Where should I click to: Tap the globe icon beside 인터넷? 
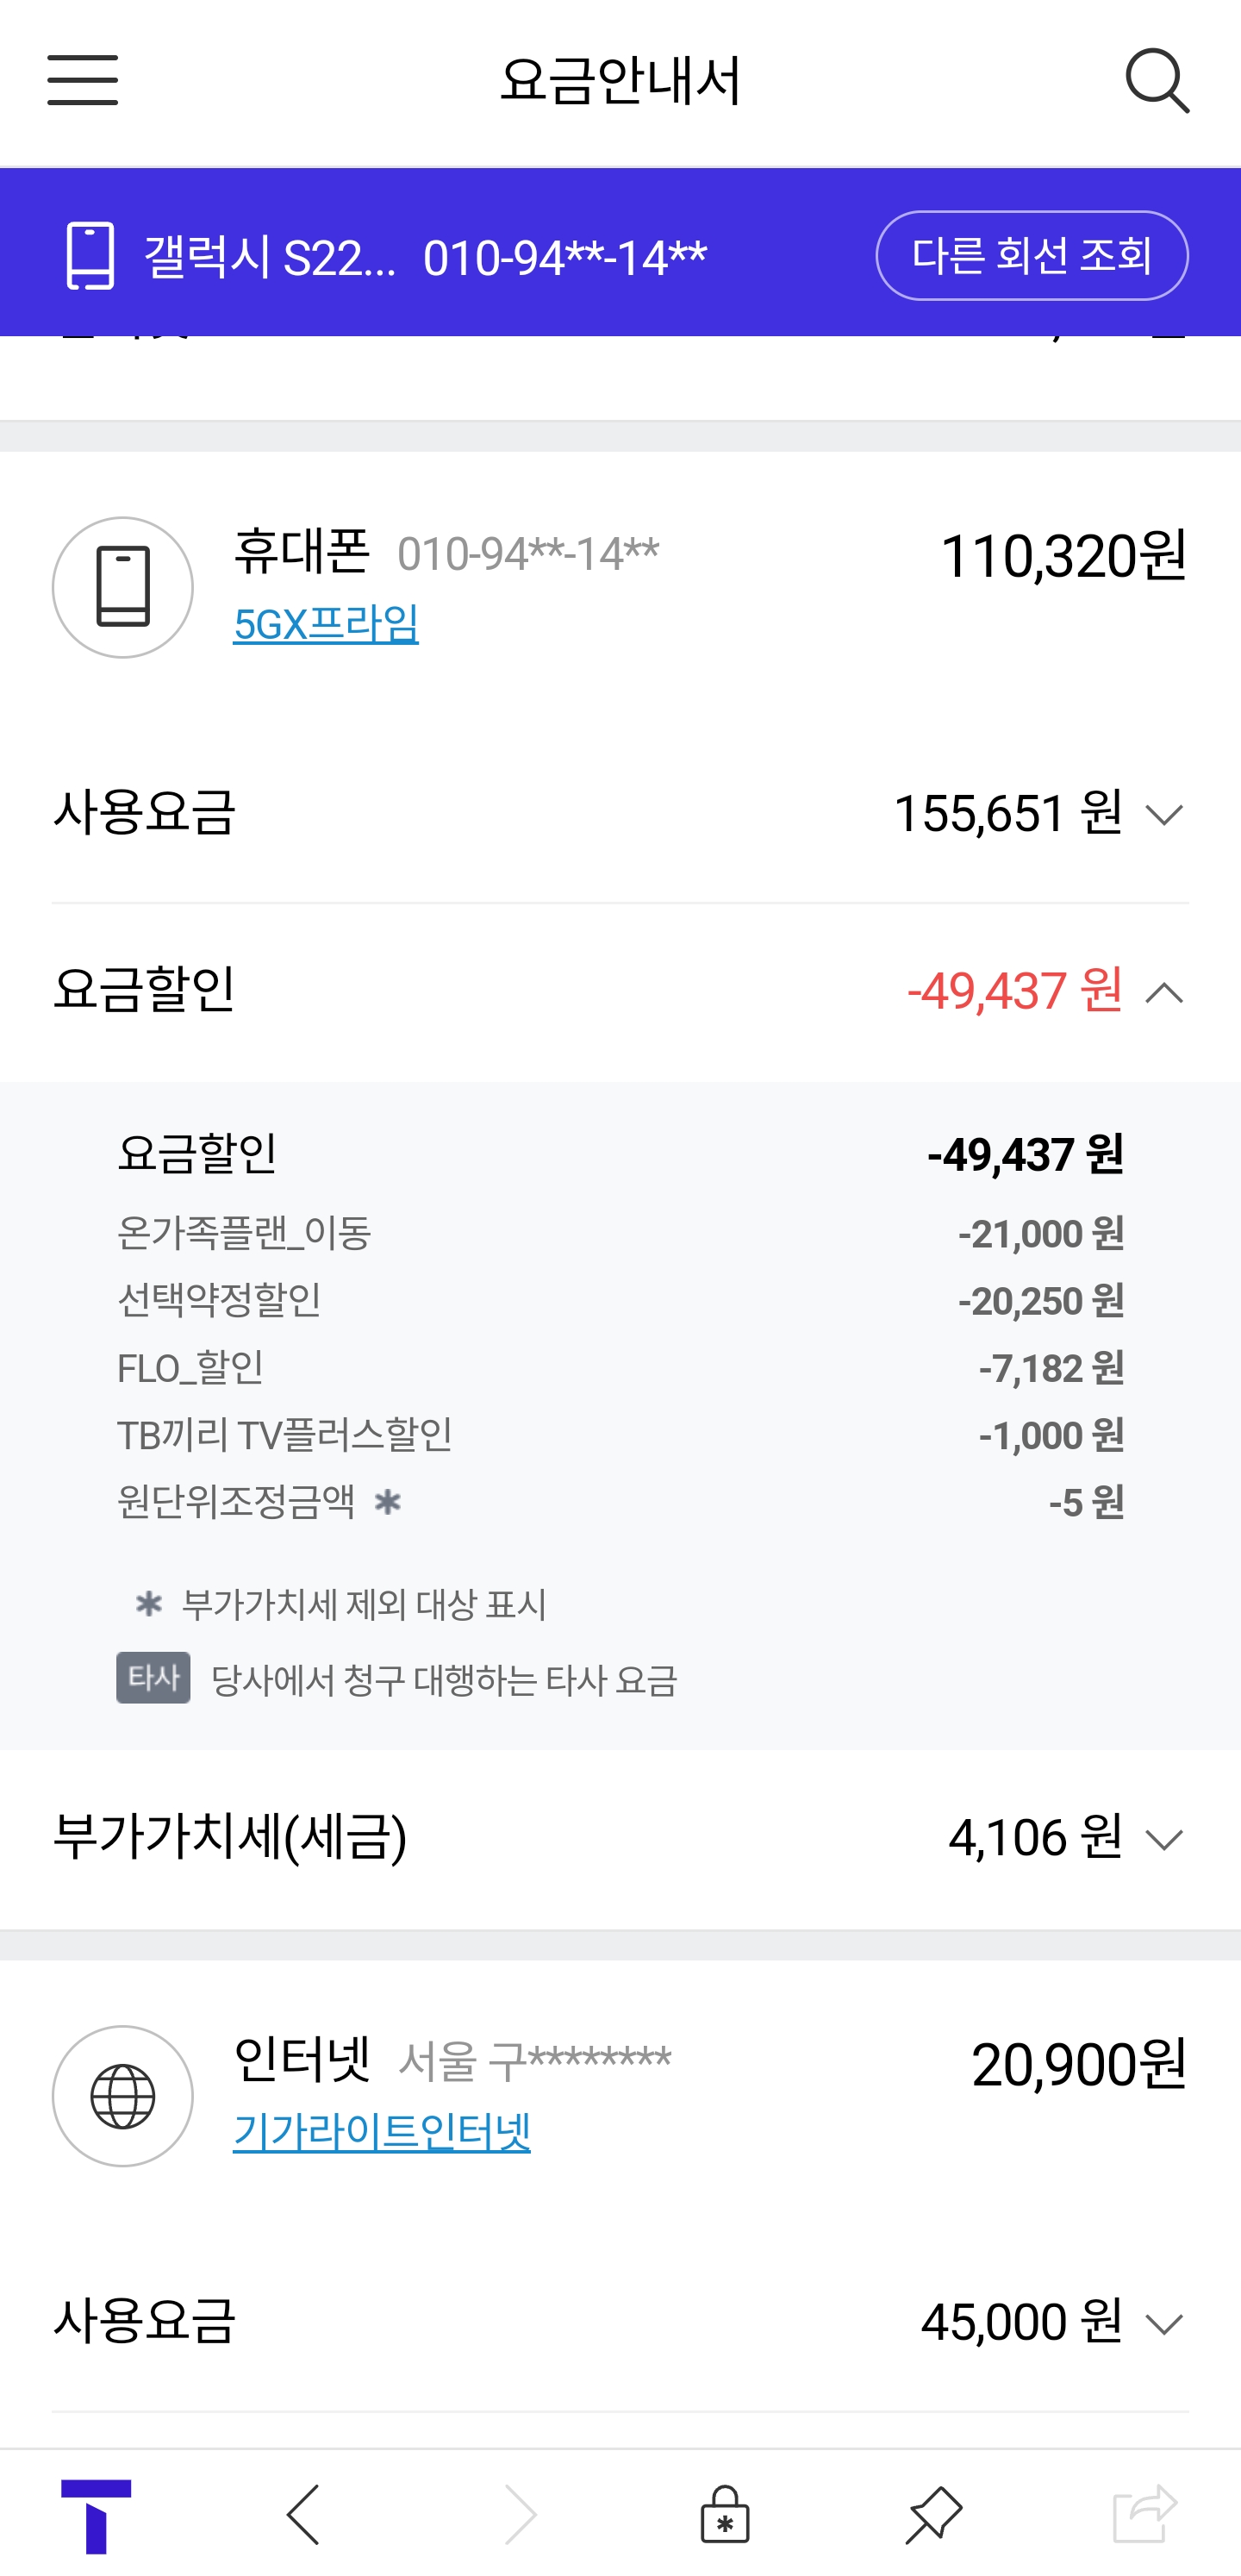tap(123, 2096)
